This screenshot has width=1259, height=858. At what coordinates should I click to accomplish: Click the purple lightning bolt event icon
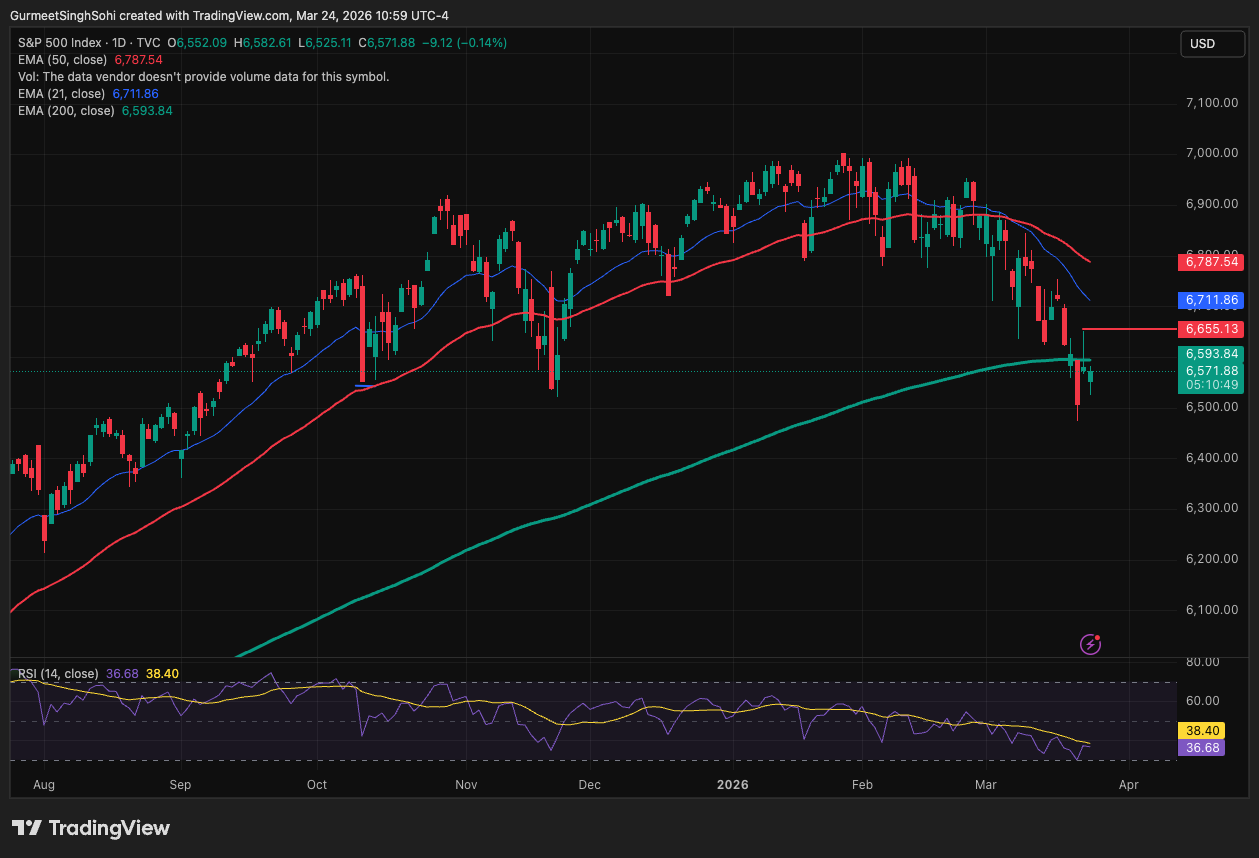pyautogui.click(x=1091, y=644)
